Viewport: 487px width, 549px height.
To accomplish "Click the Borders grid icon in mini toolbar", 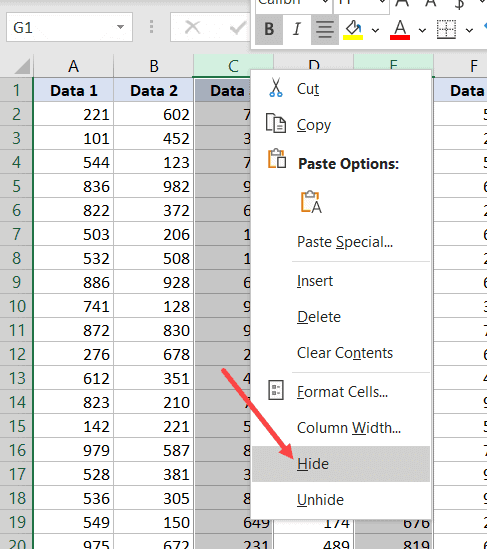I will [446, 29].
